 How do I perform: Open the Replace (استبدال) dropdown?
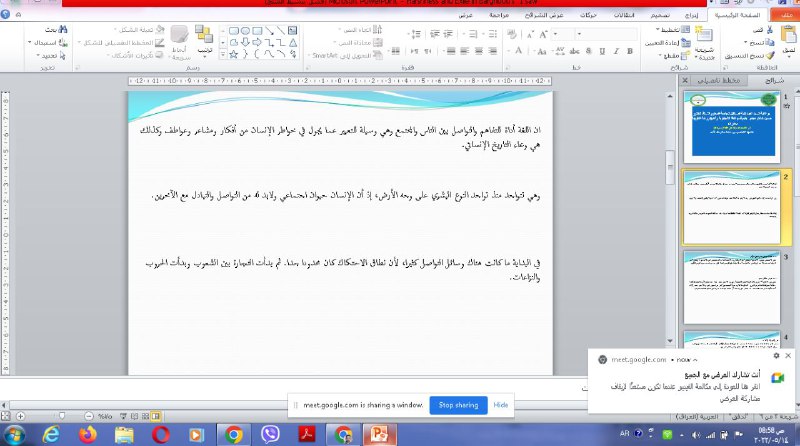pos(47,42)
